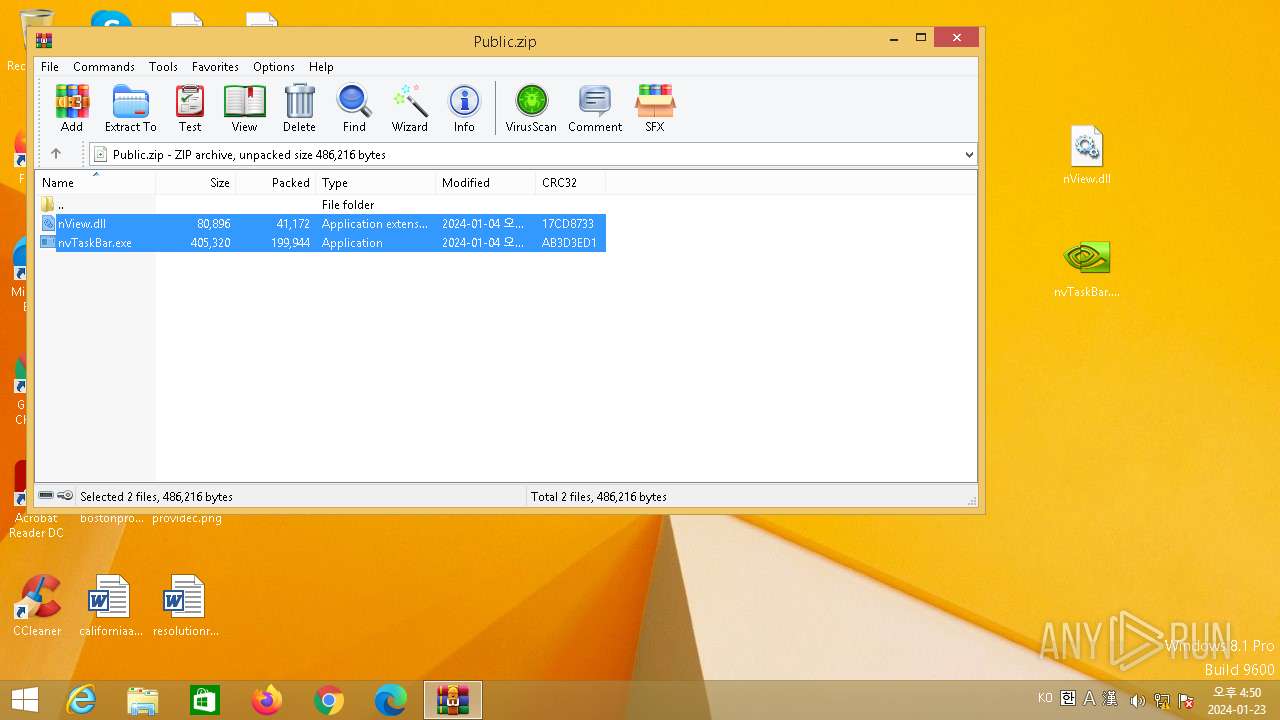Select CCleaner desktop shortcut
This screenshot has height=720, width=1280.
(x=37, y=606)
